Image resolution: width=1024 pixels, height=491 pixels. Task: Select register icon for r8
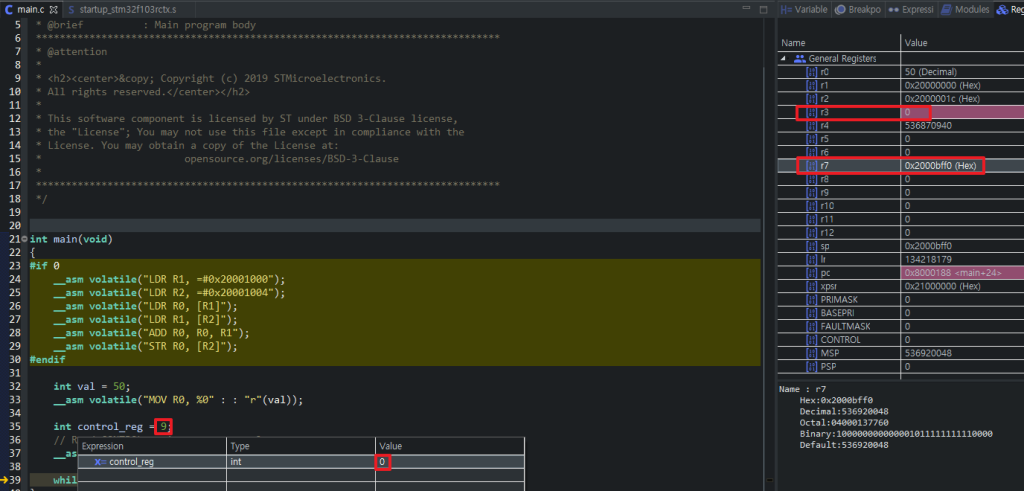tap(812, 179)
